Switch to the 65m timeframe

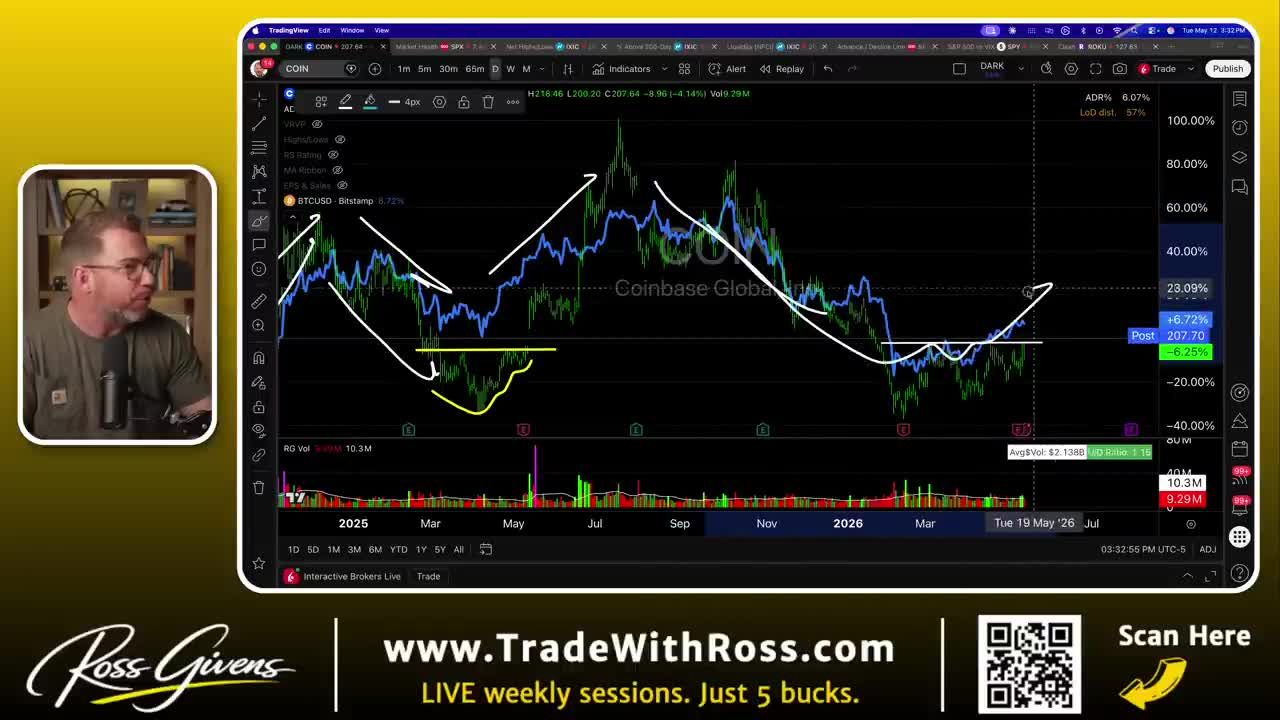pos(475,69)
